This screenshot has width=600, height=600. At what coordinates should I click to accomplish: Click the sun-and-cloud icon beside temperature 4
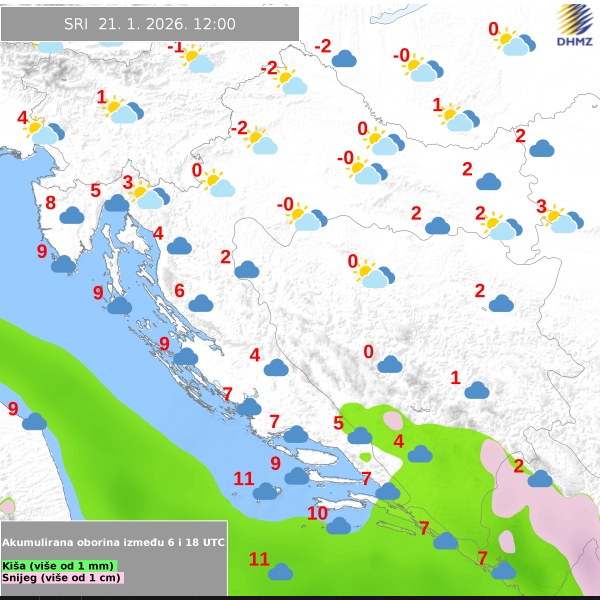pyautogui.click(x=44, y=130)
